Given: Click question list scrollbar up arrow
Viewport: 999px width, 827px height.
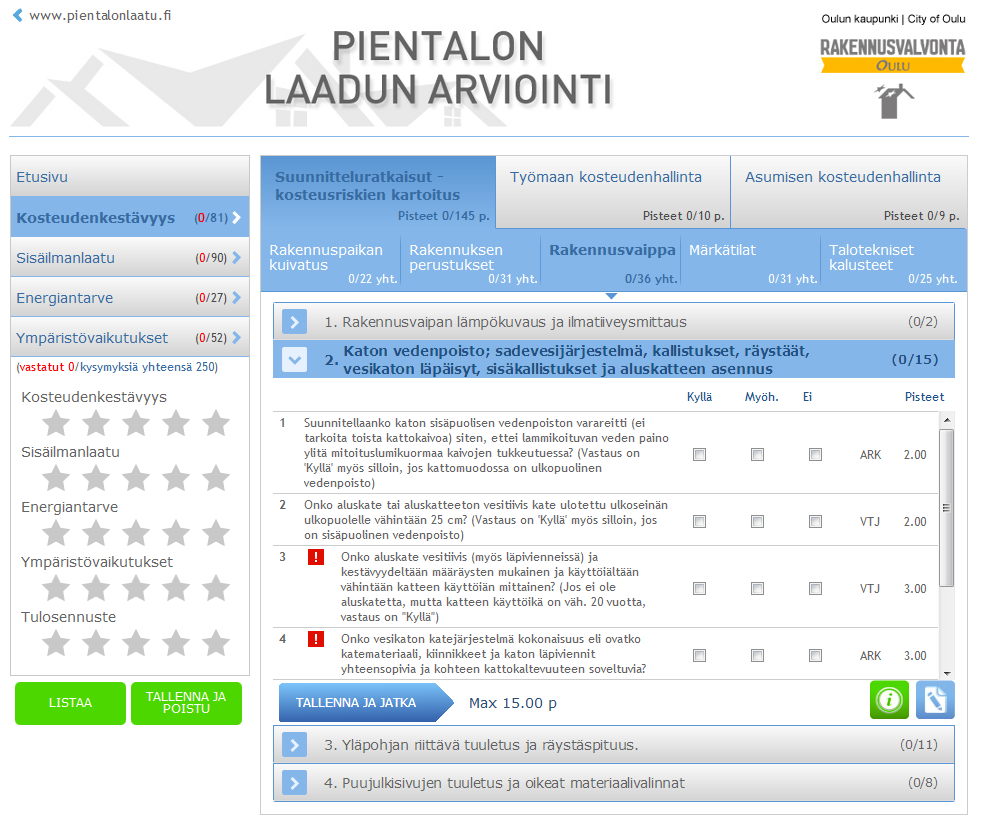Looking at the screenshot, I should tap(947, 420).
